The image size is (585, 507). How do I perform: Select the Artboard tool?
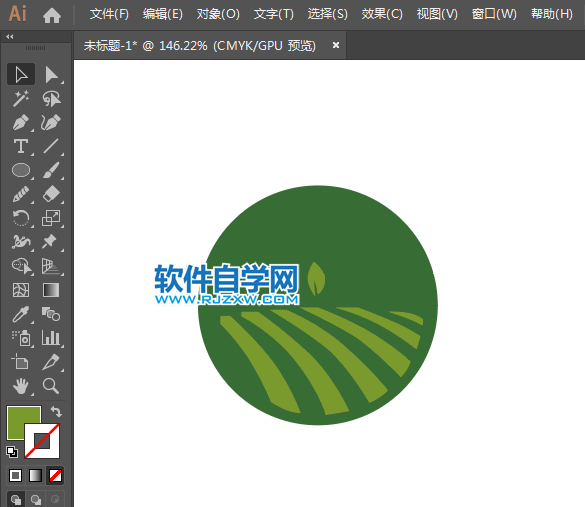pos(21,362)
